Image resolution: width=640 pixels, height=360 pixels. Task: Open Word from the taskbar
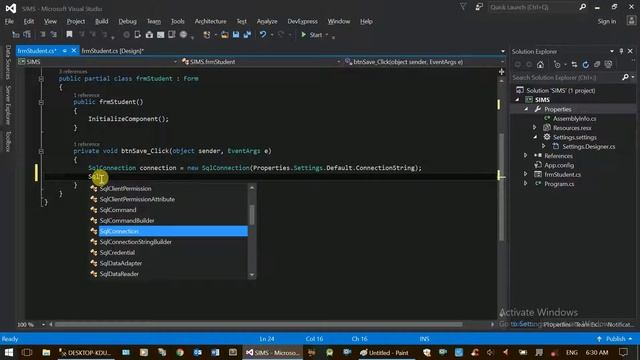tap(215, 352)
